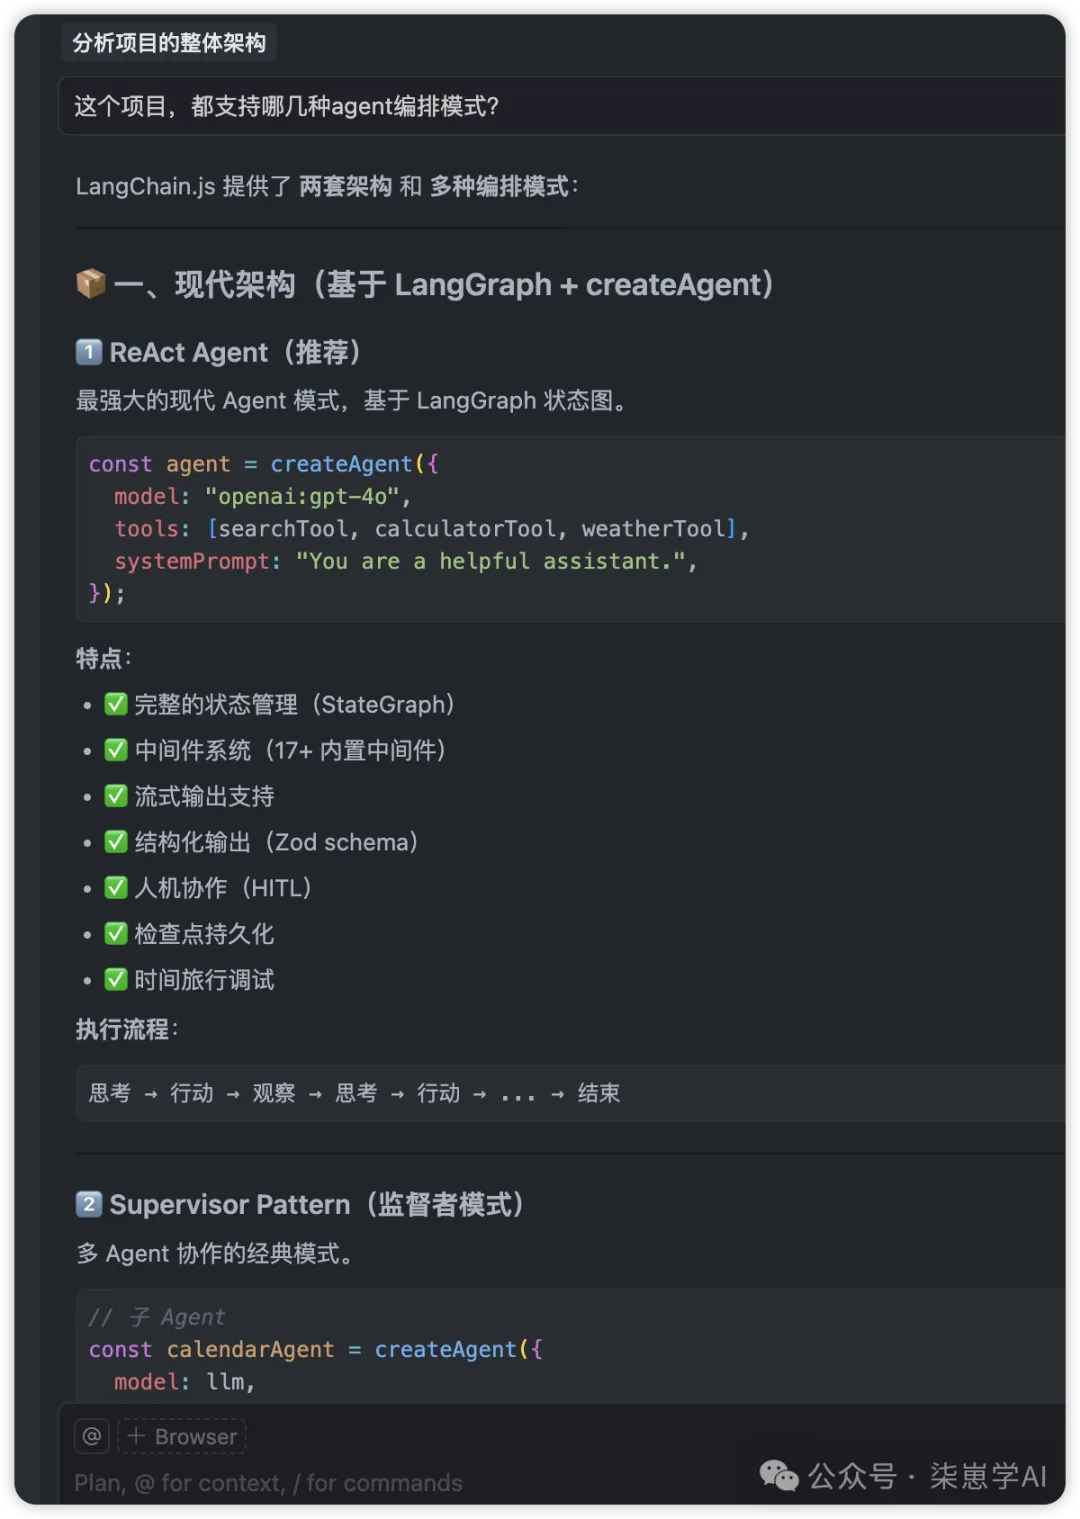Select the 1️⃣ badge before ReAct Agent
1080x1519 pixels.
[88, 352]
